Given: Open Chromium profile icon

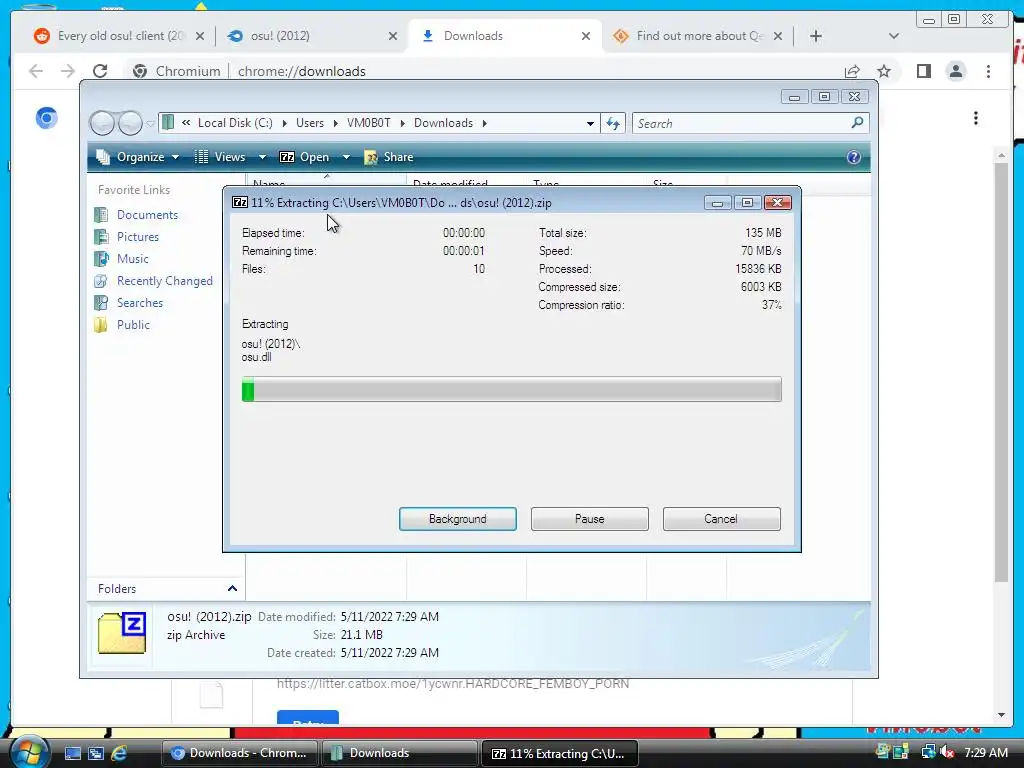Looking at the screenshot, I should (x=956, y=71).
